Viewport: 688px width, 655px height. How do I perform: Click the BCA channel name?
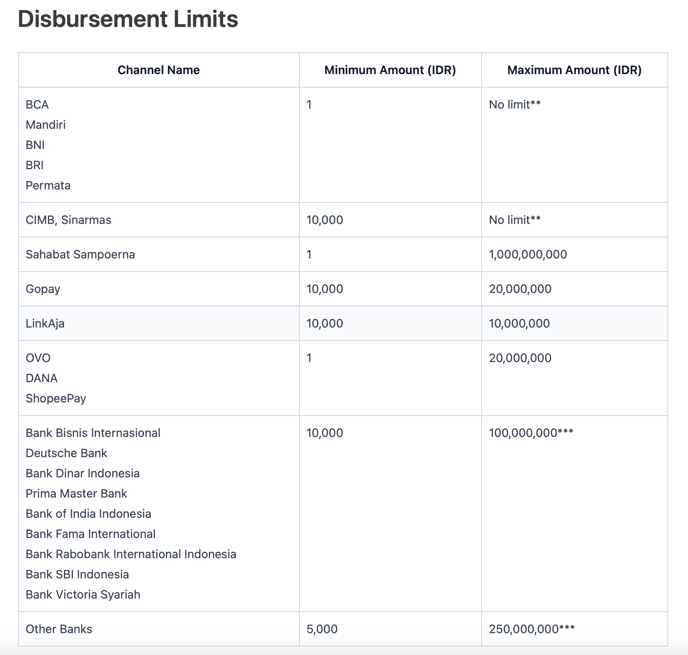[x=37, y=105]
